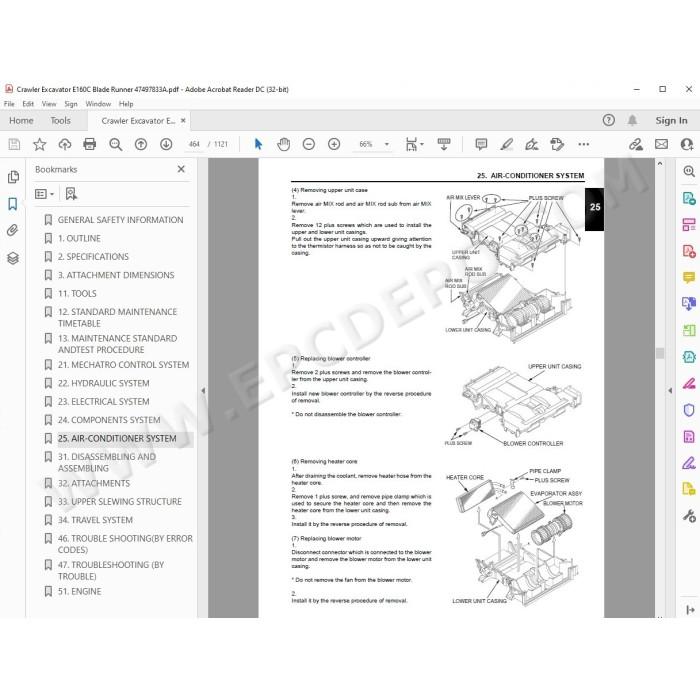Jump to 34. TRAVEL SYSTEM bookmark
The image size is (700, 700).
[95, 520]
